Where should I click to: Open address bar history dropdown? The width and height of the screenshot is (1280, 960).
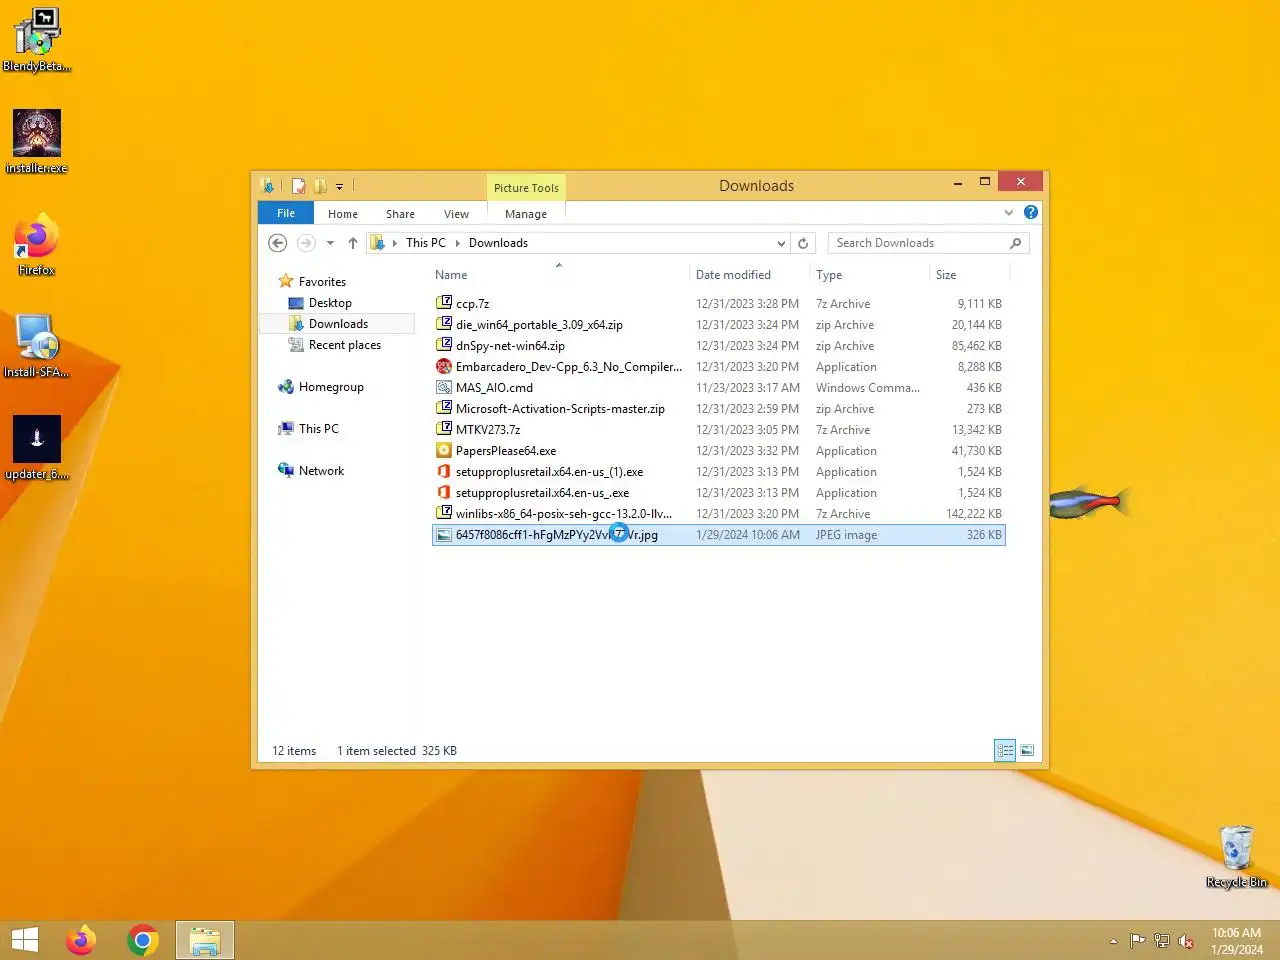click(x=781, y=243)
